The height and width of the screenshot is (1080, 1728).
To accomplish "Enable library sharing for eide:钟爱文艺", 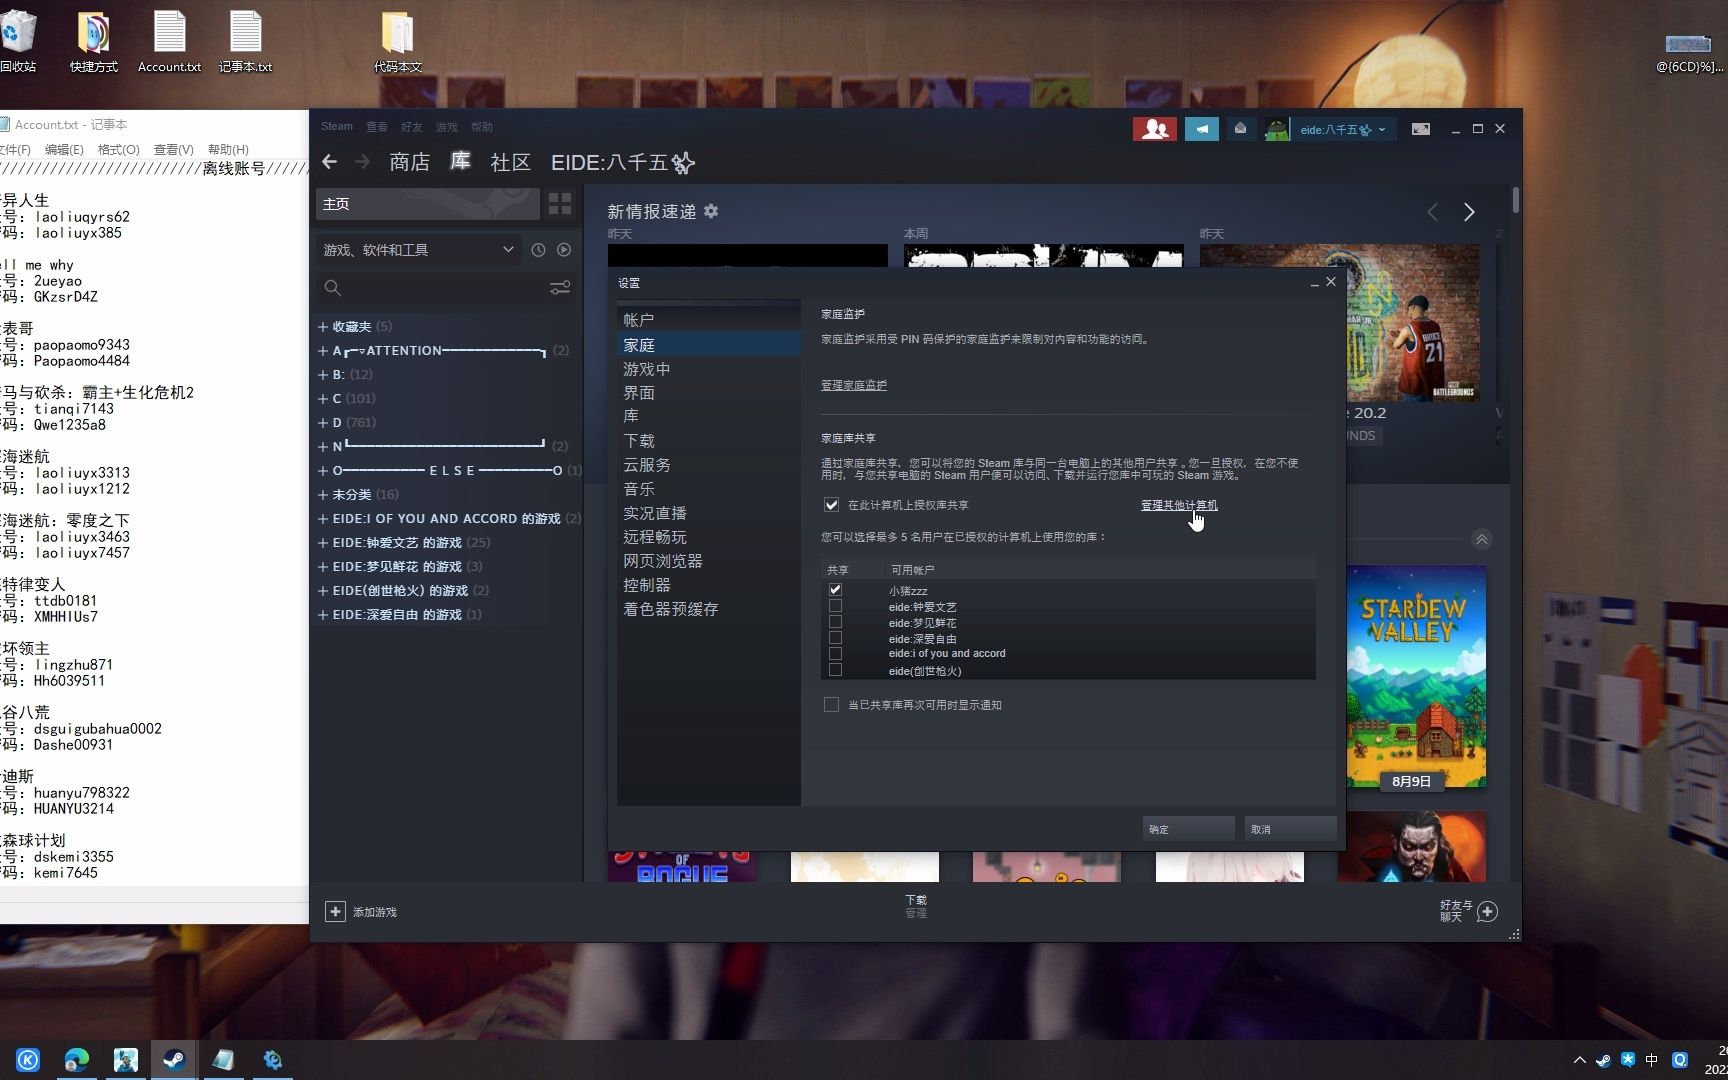I will coord(835,606).
